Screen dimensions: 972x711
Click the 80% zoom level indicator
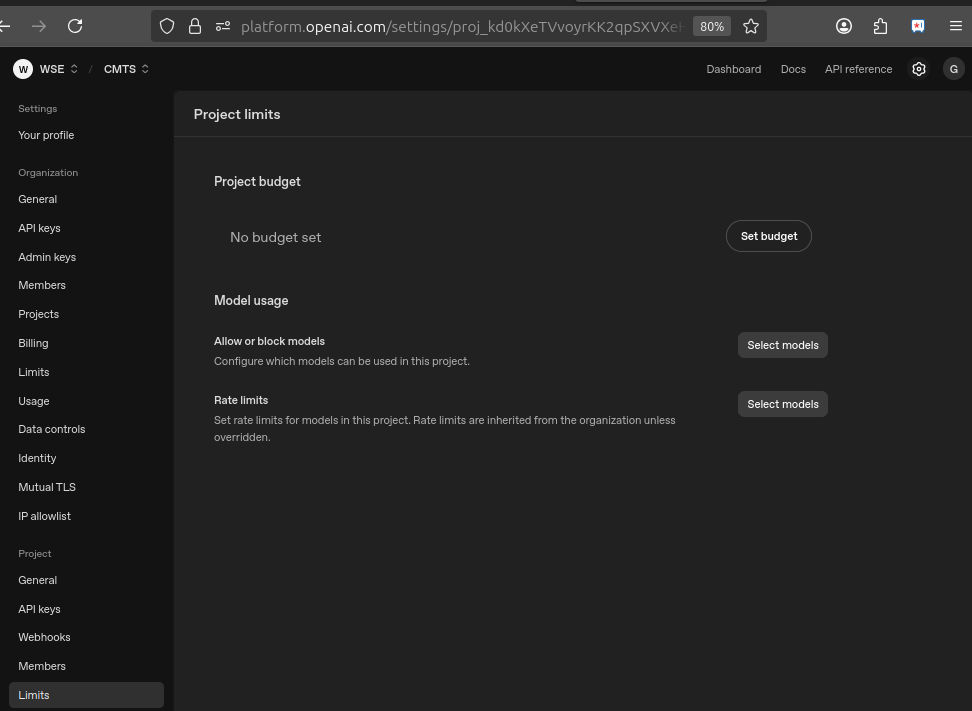tap(712, 26)
